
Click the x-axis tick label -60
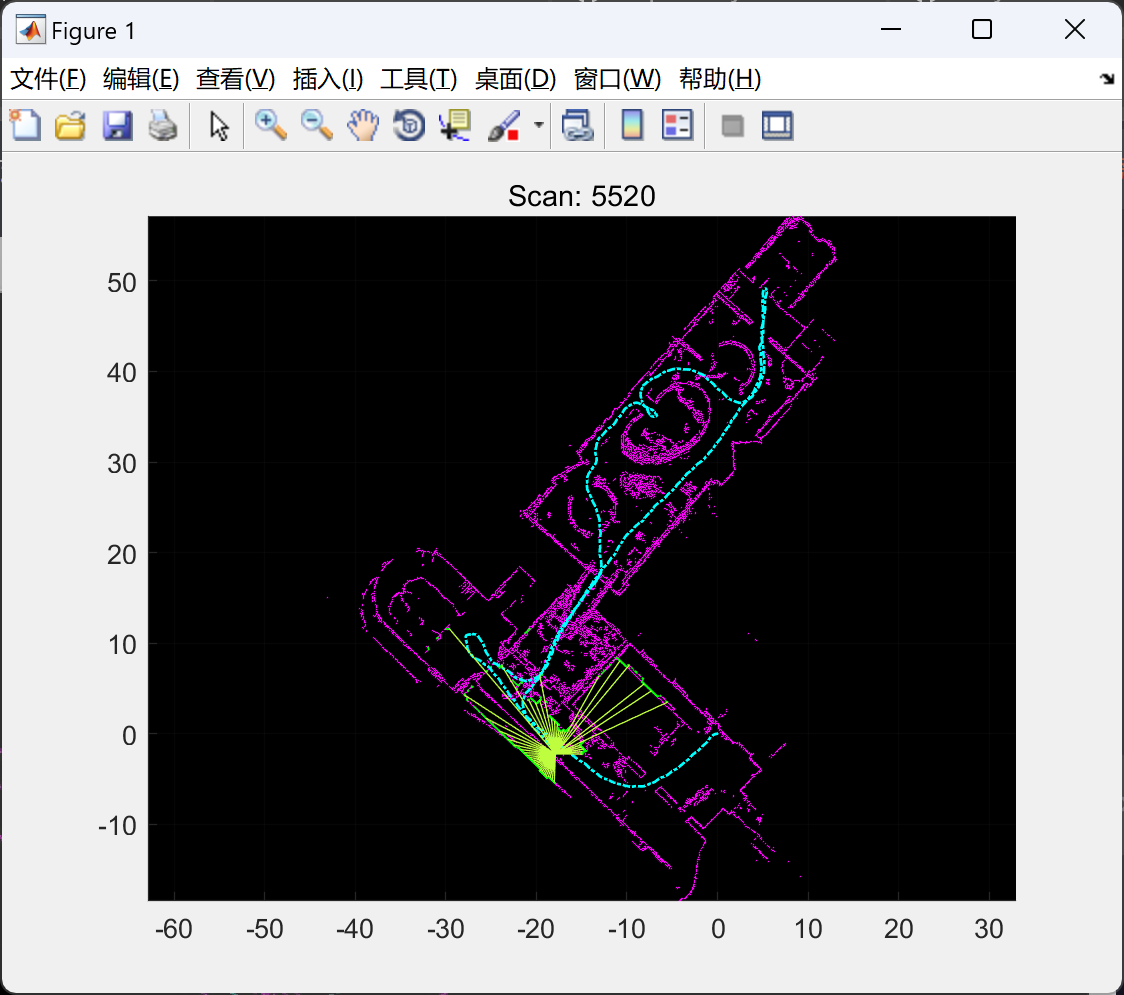point(173,929)
